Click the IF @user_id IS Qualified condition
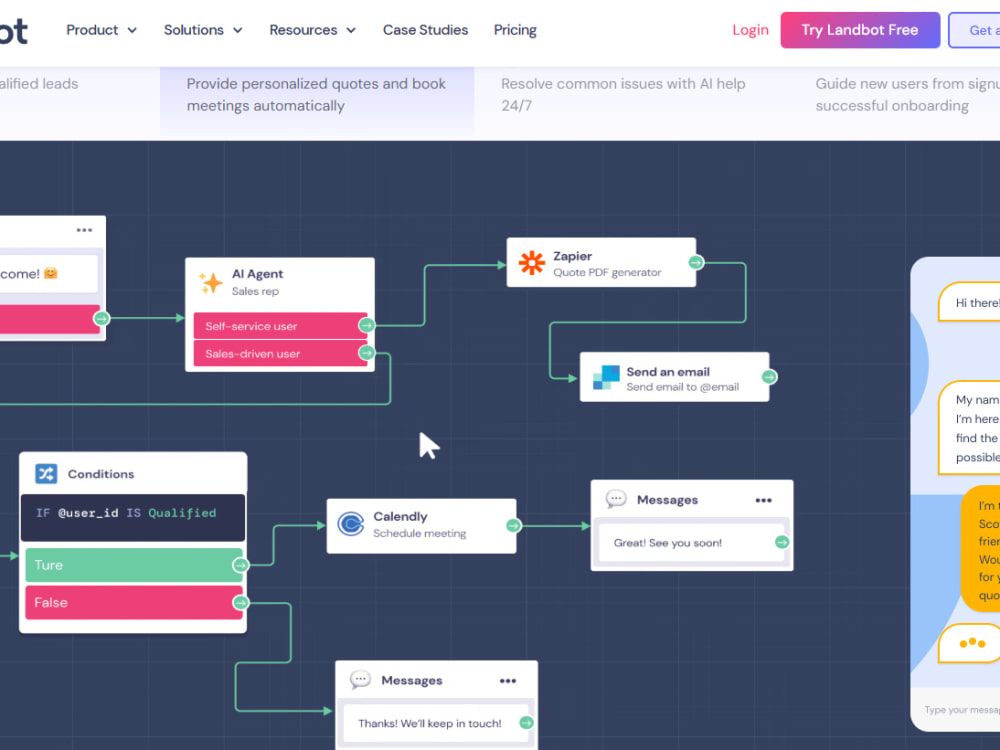 click(133, 517)
